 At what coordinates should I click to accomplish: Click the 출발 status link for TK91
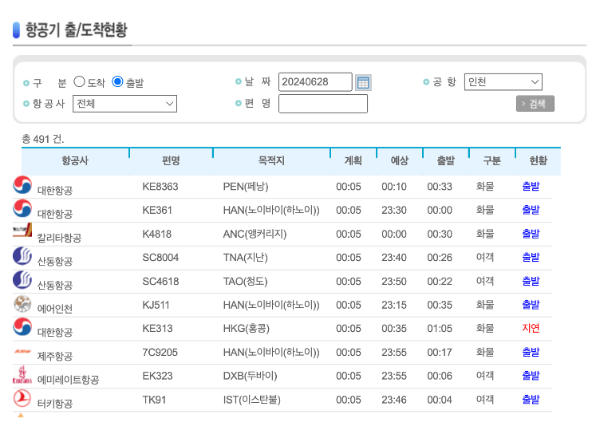tap(531, 399)
